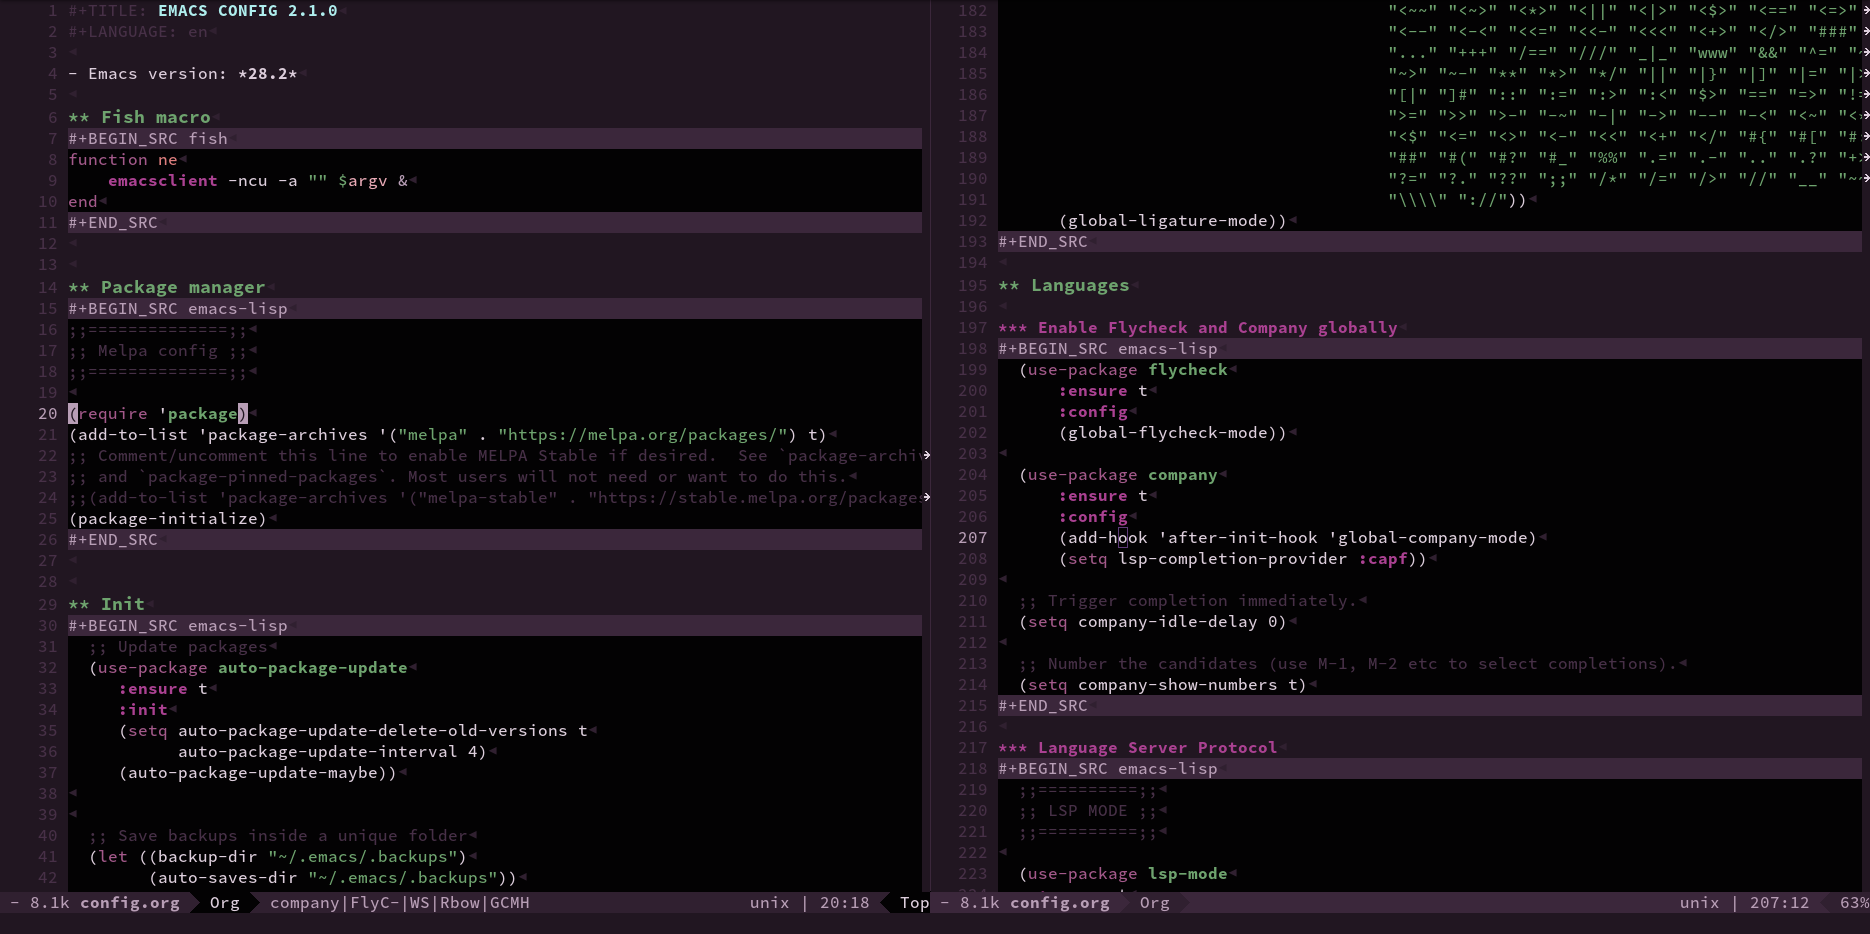Click the #+LANGUAGE: en line
Screen dimensions: 1870x934
pyautogui.click(x=138, y=32)
